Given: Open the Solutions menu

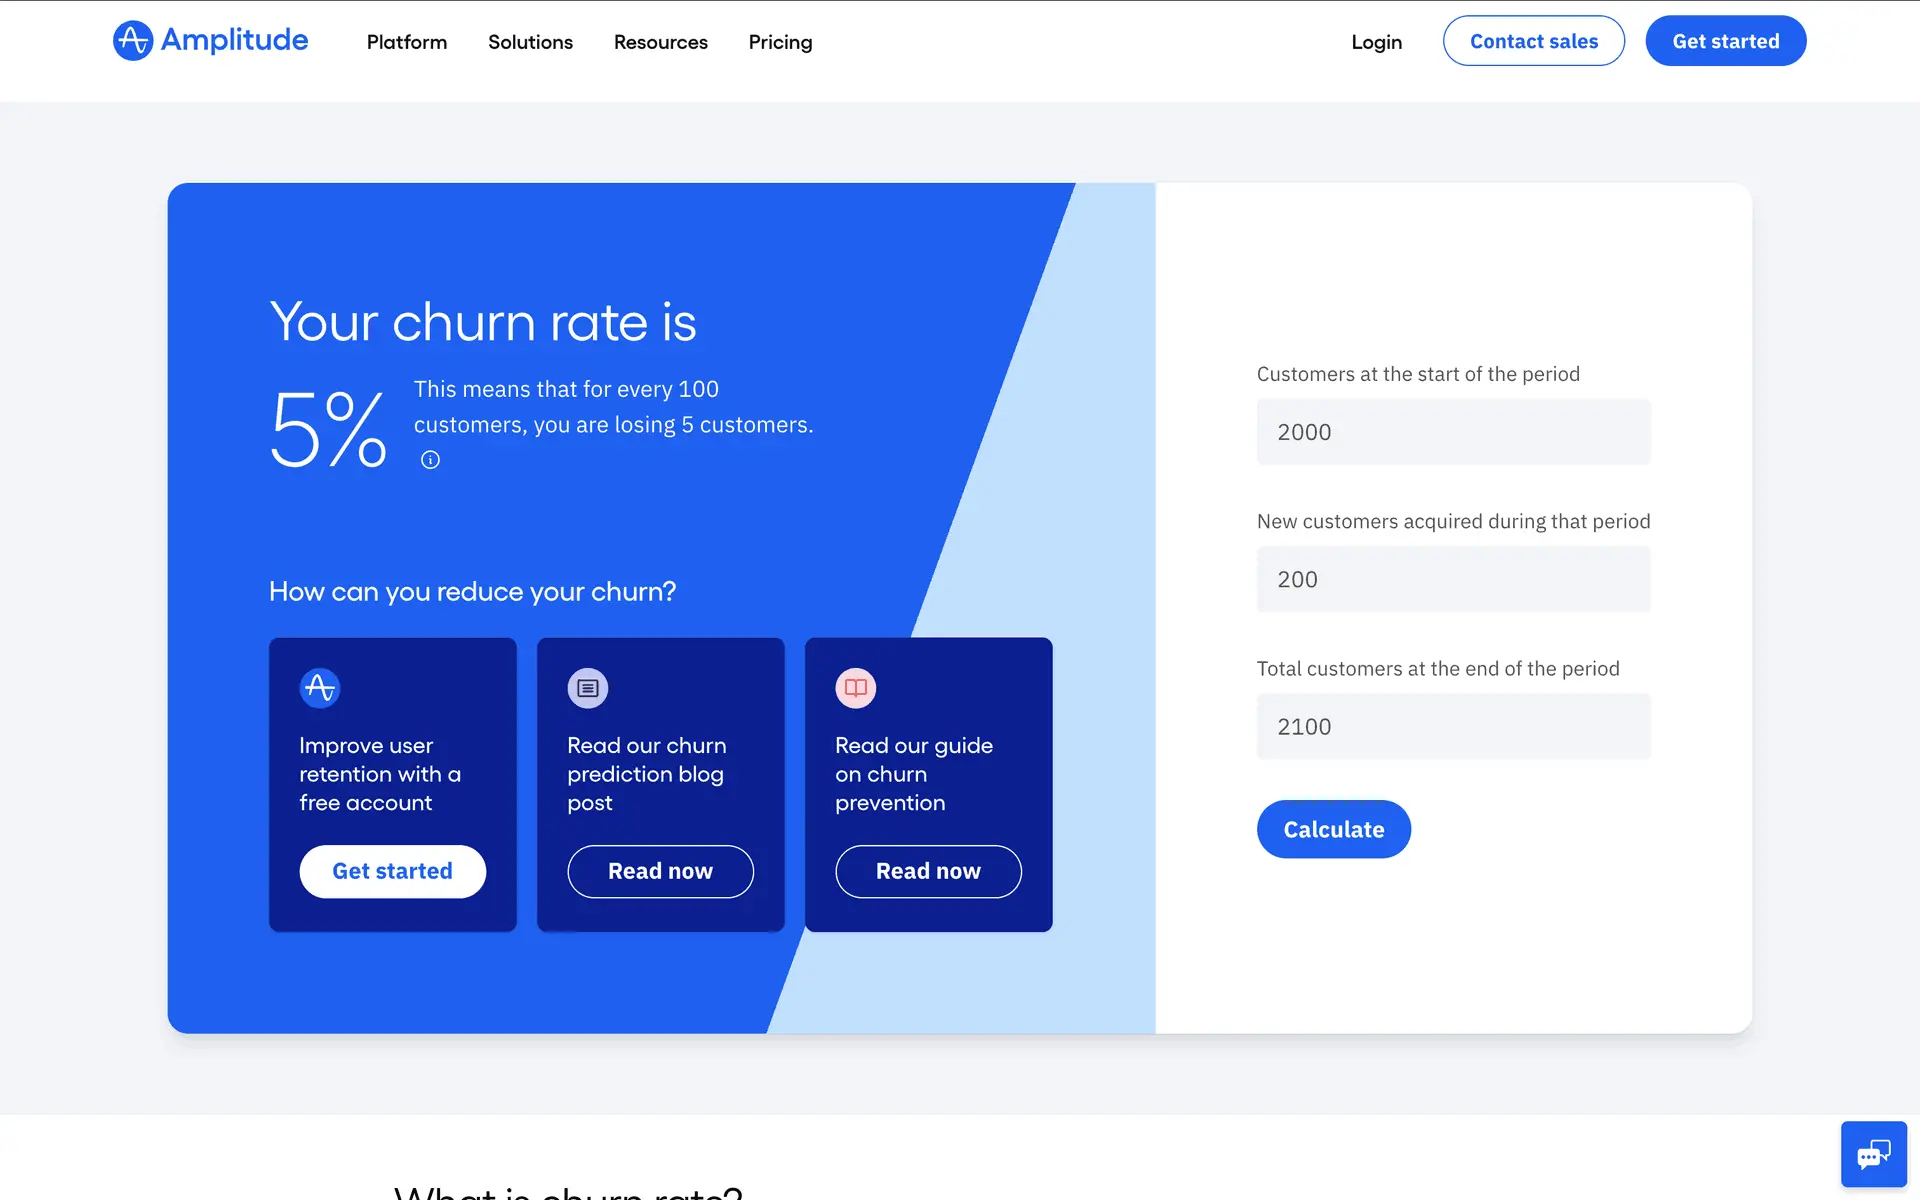Looking at the screenshot, I should [x=530, y=42].
